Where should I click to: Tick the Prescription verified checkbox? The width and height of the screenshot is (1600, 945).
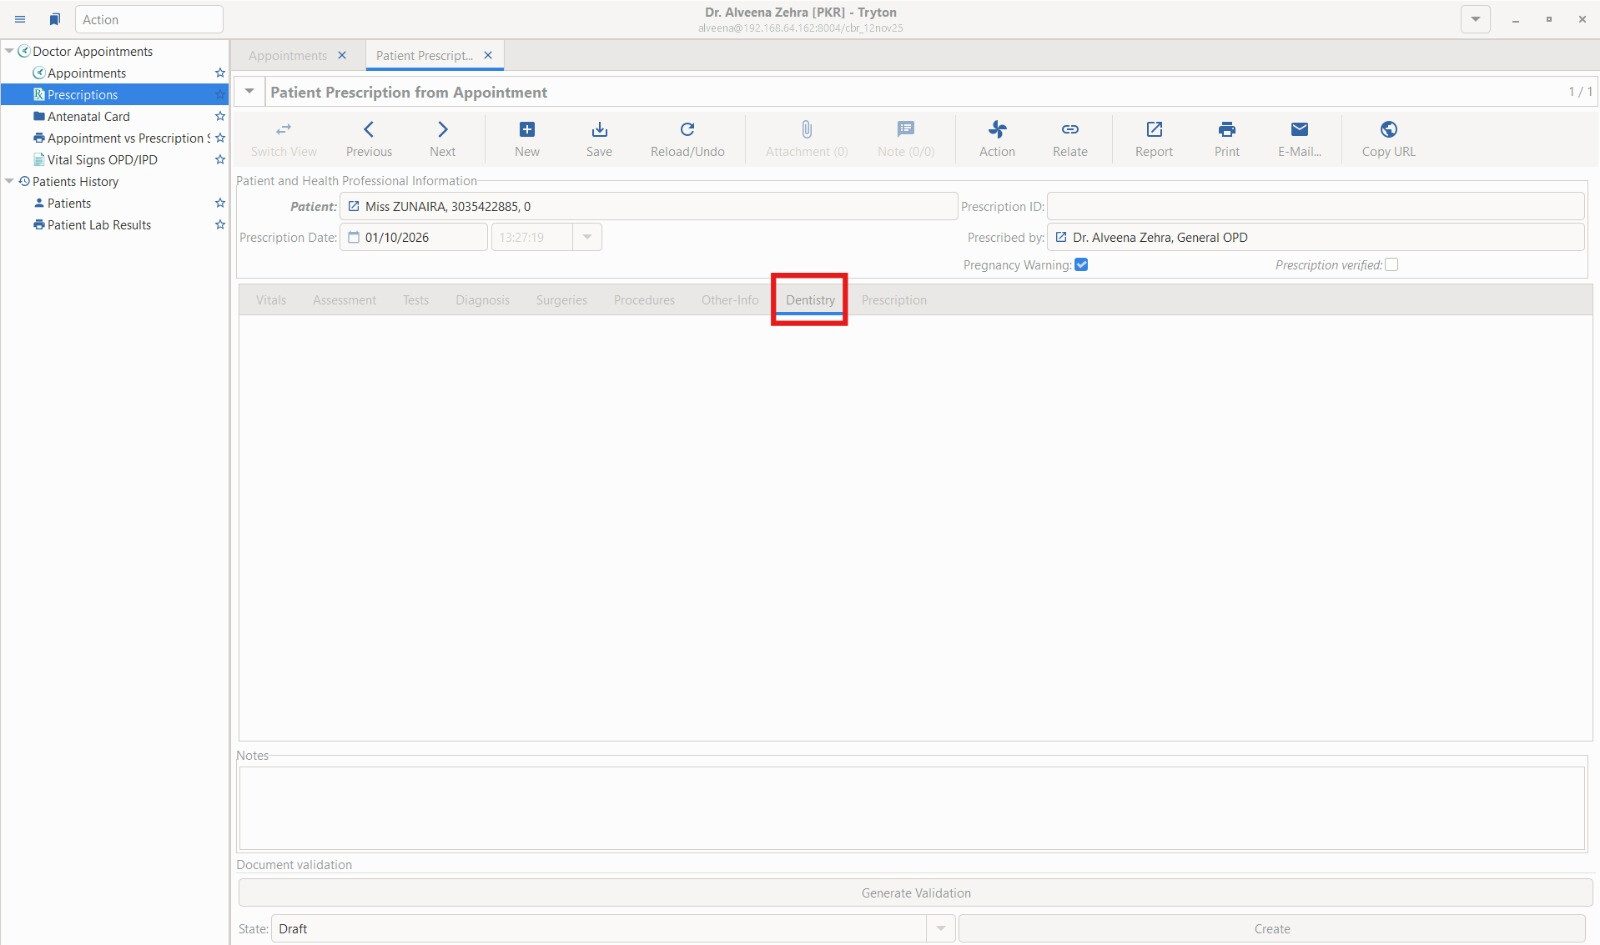pos(1391,265)
